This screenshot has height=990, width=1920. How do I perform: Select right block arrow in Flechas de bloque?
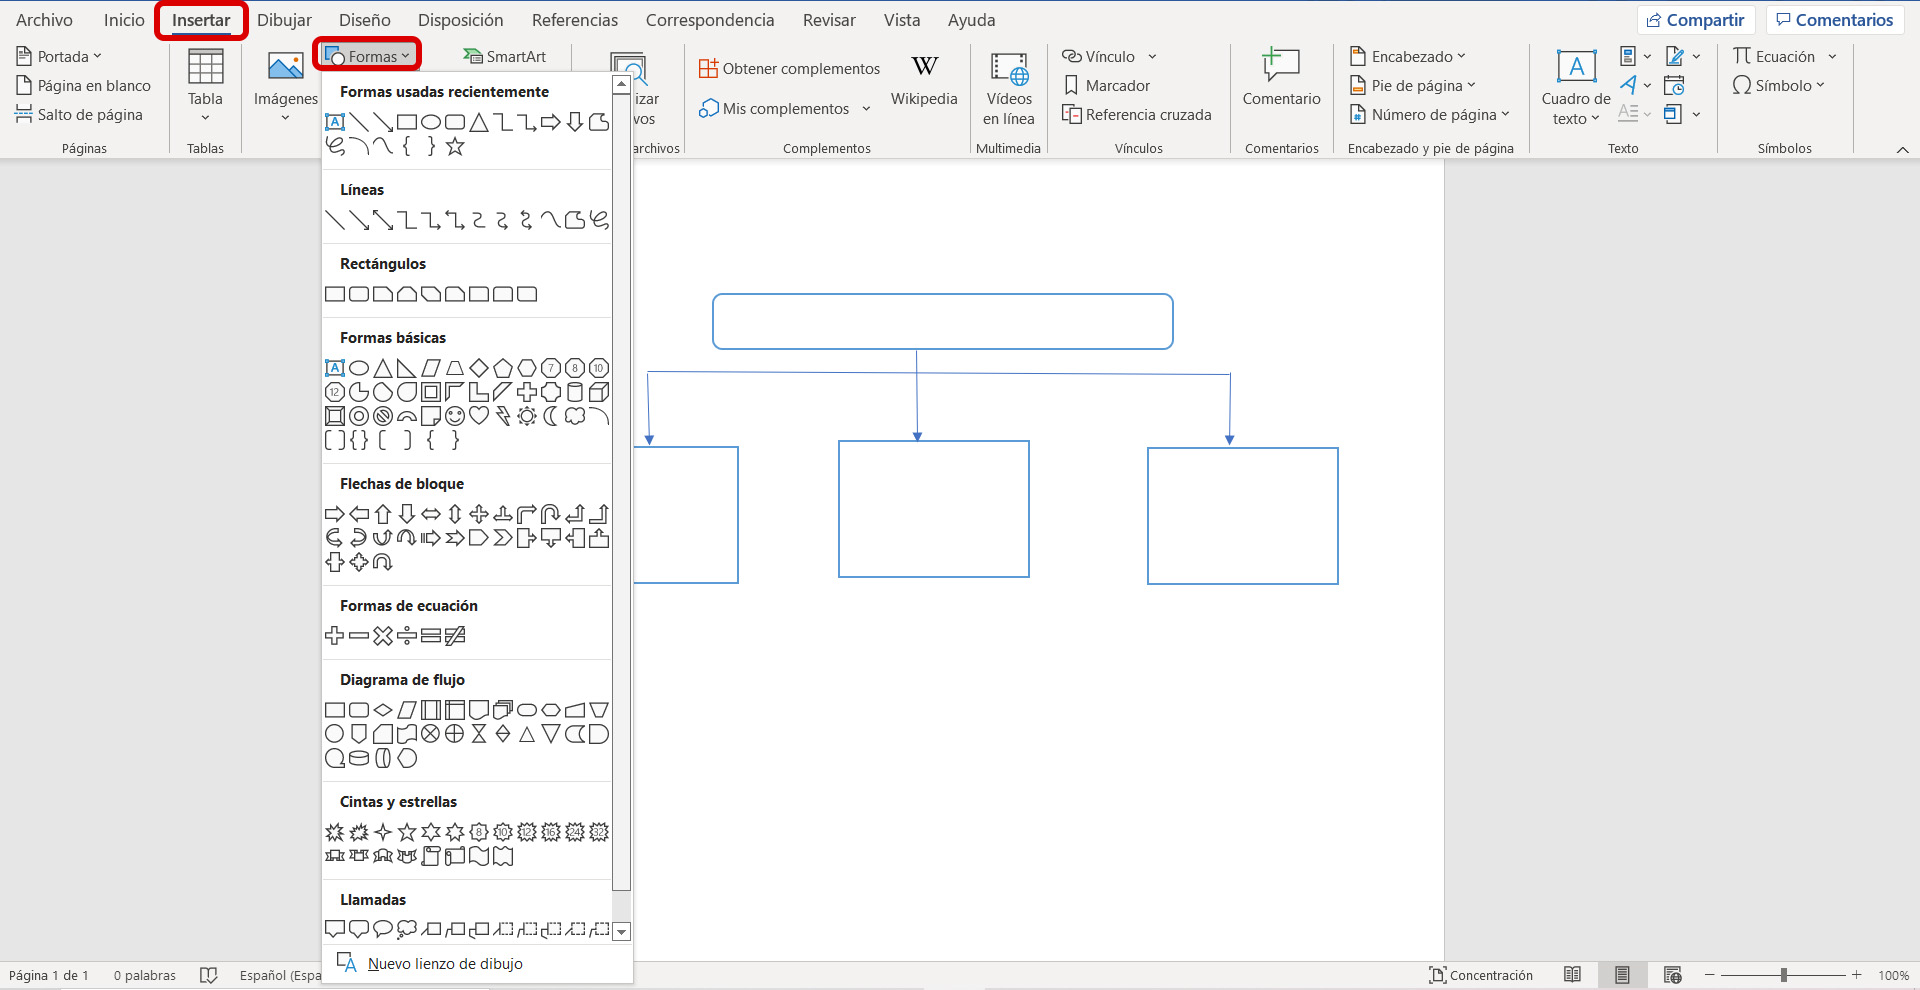point(335,514)
